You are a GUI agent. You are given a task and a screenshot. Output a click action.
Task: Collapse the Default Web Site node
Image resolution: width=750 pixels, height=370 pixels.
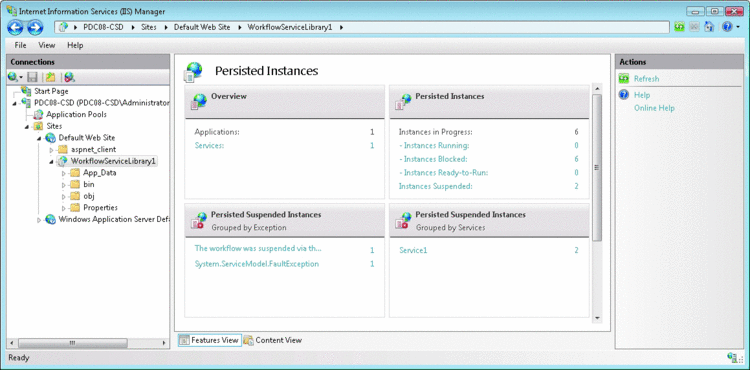(39, 138)
